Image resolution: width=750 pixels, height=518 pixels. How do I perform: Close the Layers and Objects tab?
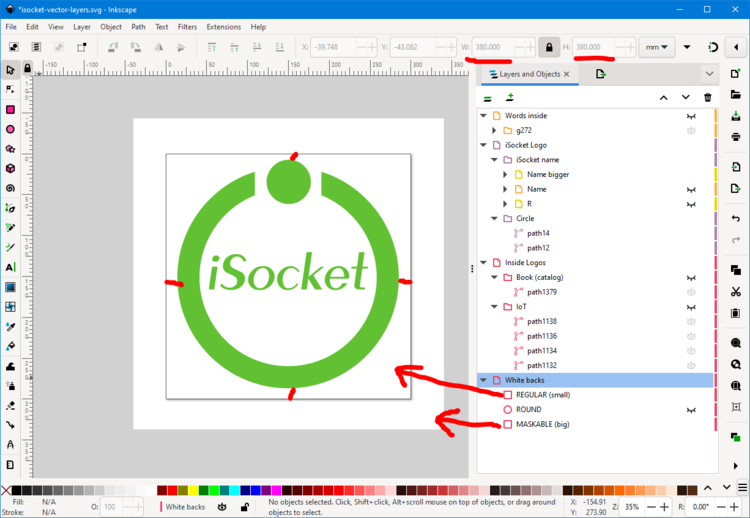[x=567, y=74]
